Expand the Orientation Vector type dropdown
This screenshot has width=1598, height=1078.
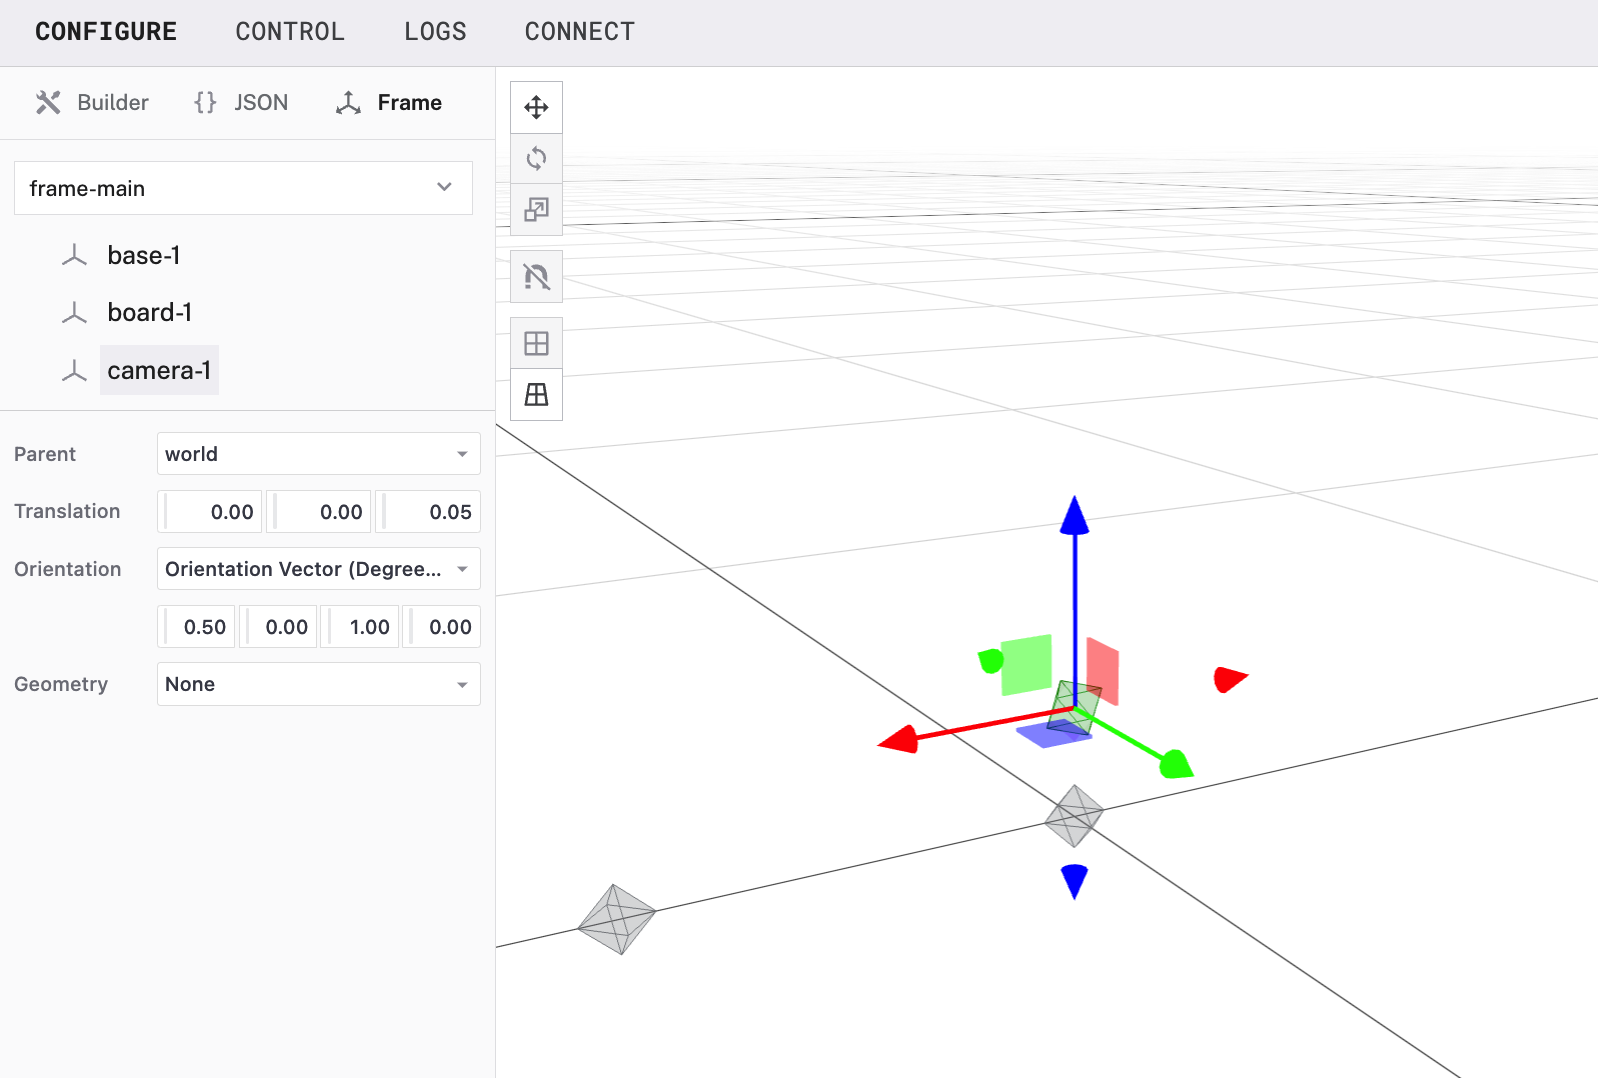(318, 569)
